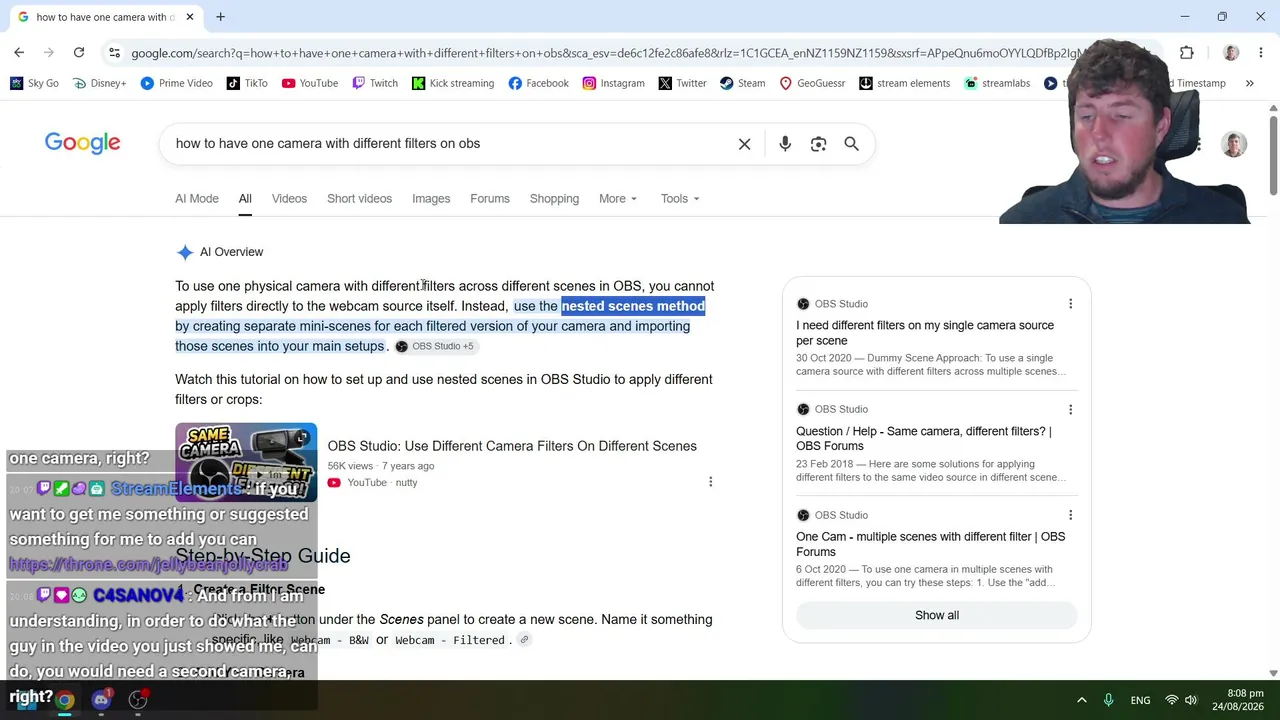Open options for 'Same camera, different filters?' result
Screen dimensions: 1280x720
click(x=1070, y=409)
